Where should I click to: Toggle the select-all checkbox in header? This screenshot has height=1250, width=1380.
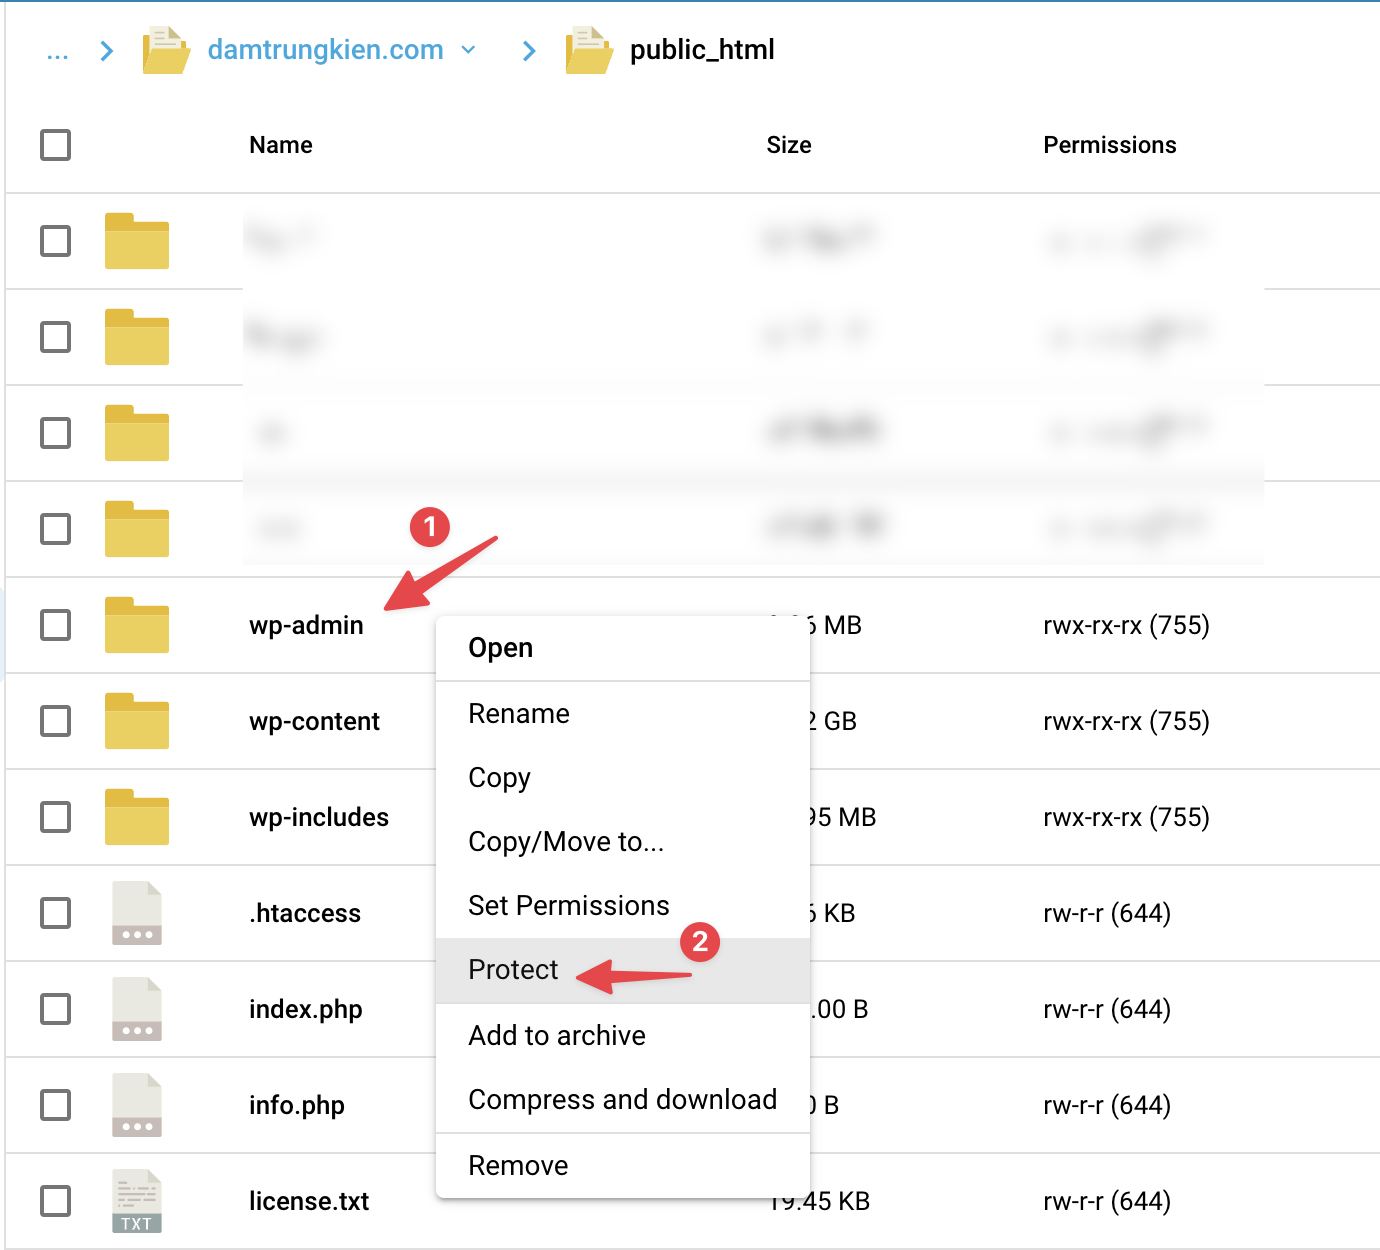[x=56, y=145]
